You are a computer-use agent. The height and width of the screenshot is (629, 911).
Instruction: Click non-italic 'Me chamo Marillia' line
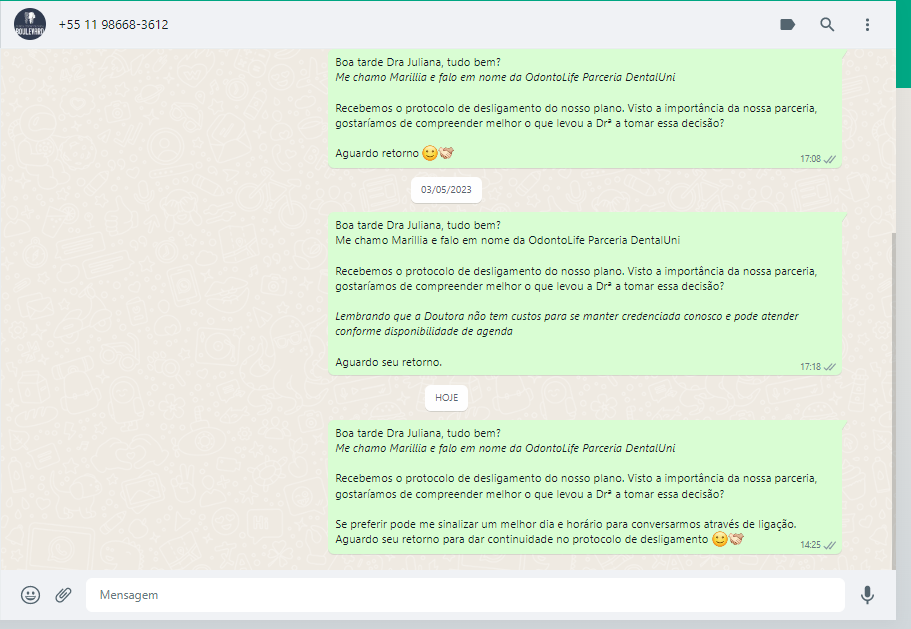click(x=507, y=240)
